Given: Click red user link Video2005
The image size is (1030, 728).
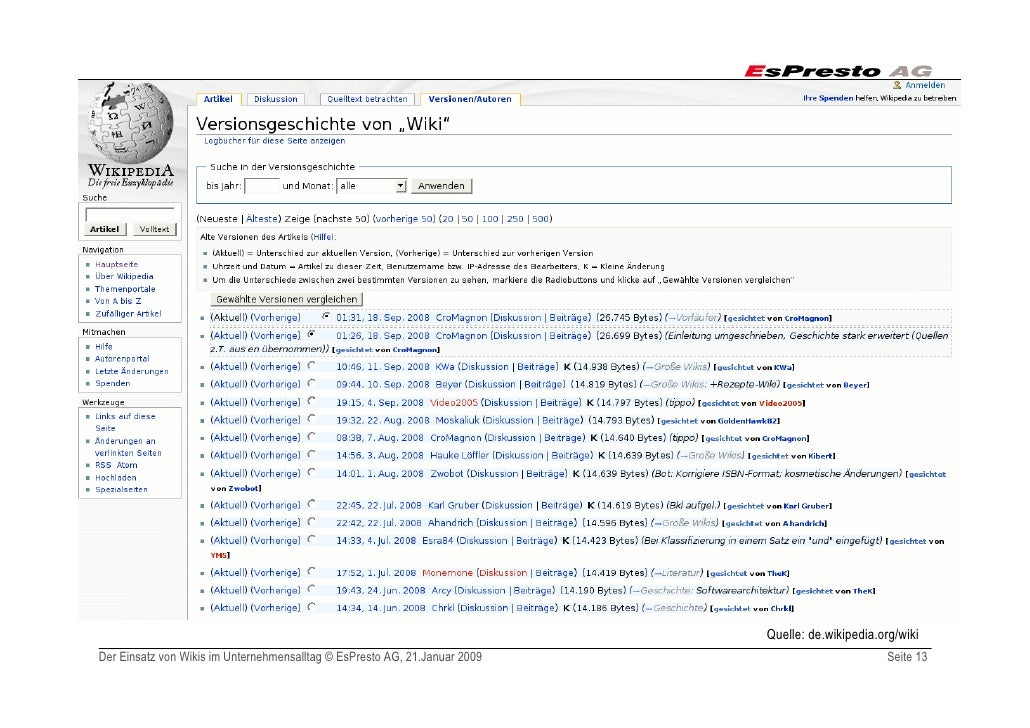Looking at the screenshot, I should (453, 402).
